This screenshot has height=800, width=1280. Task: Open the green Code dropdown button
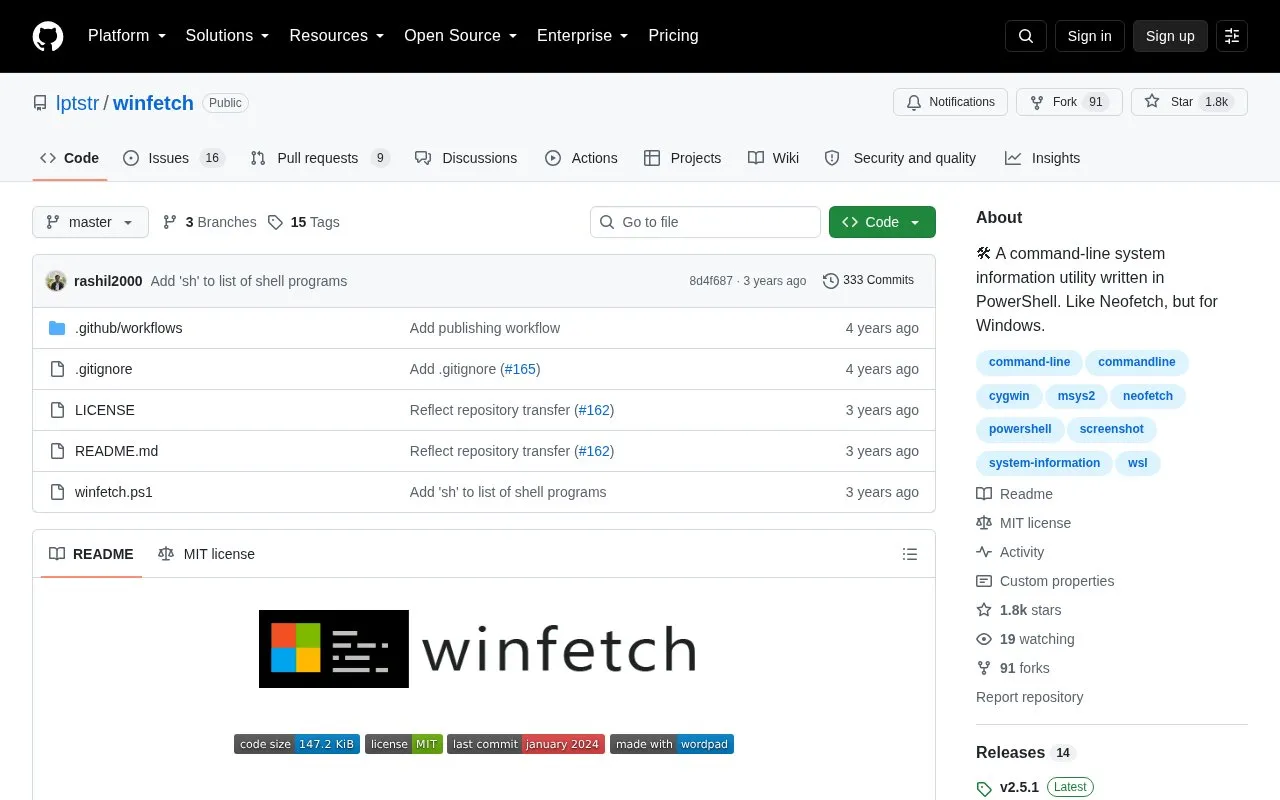(x=882, y=222)
